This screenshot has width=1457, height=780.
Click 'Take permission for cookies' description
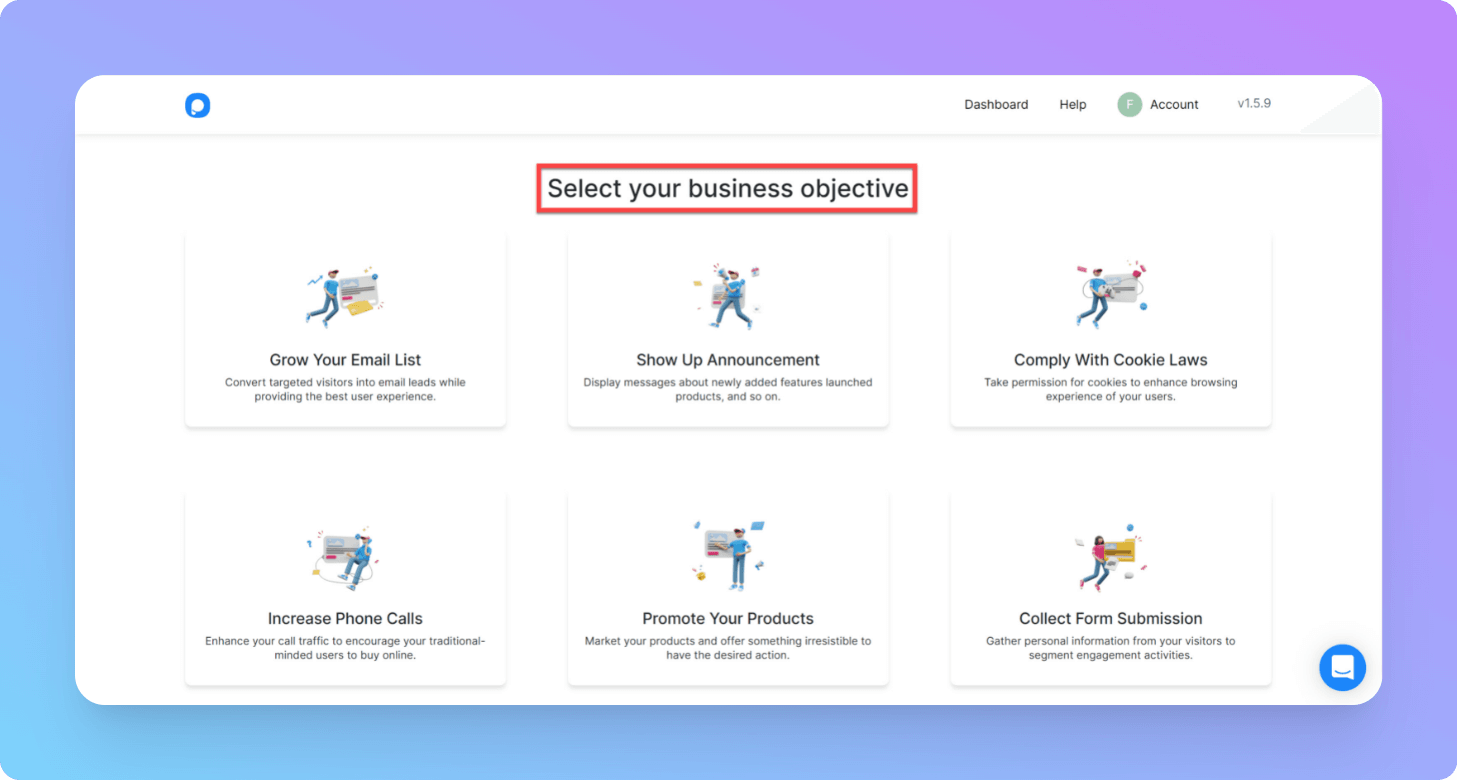point(1111,389)
